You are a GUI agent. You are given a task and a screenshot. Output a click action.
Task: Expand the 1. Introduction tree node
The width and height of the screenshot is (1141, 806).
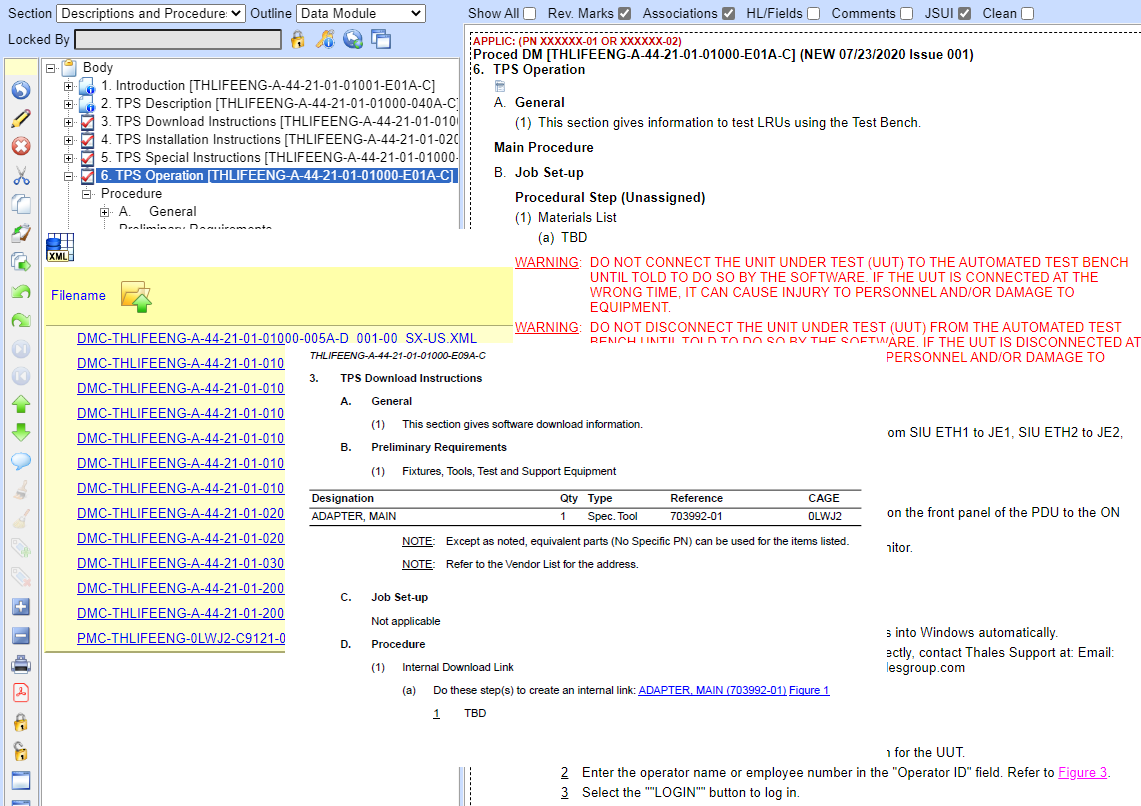coord(68,87)
